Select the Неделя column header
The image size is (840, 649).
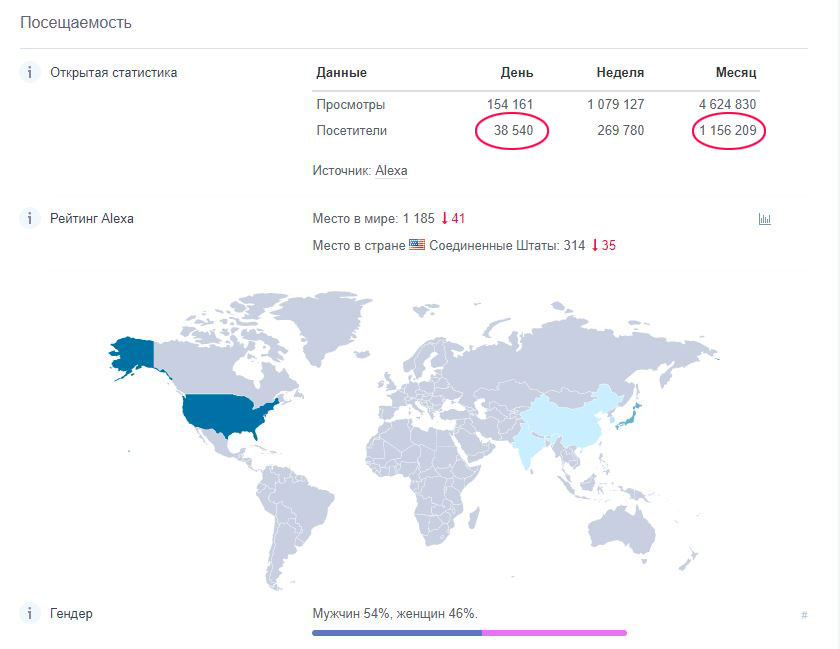click(620, 72)
